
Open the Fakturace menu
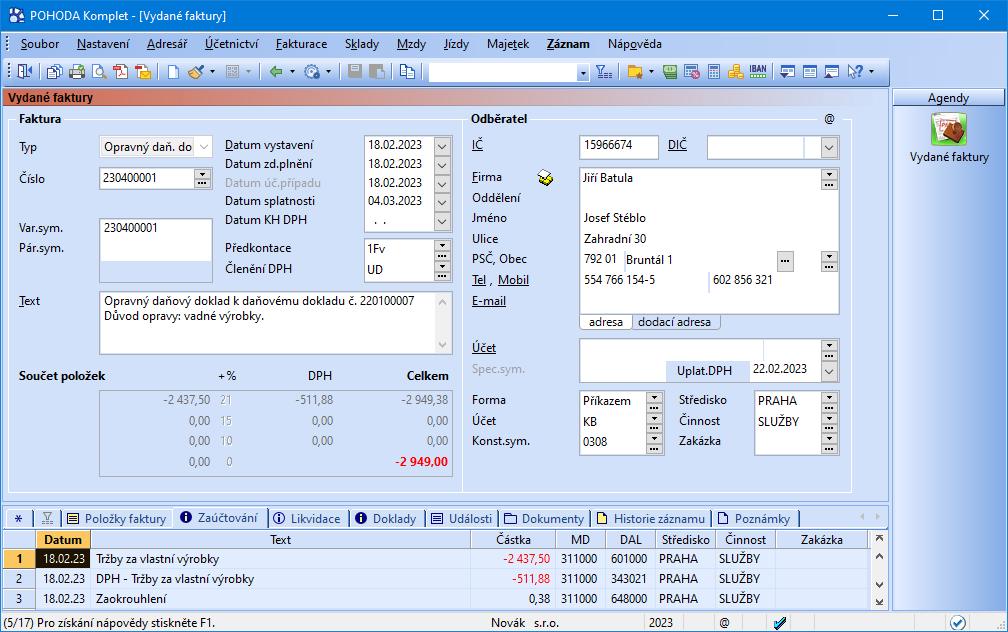point(302,44)
